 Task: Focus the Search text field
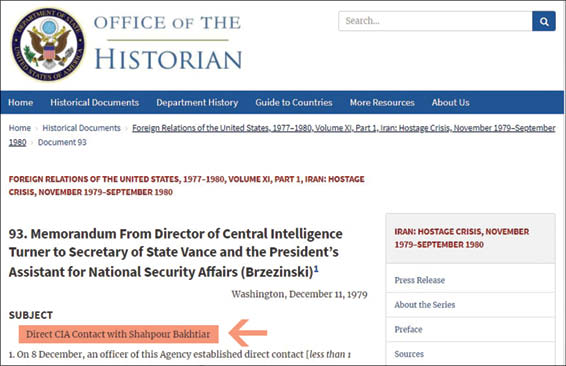point(435,21)
